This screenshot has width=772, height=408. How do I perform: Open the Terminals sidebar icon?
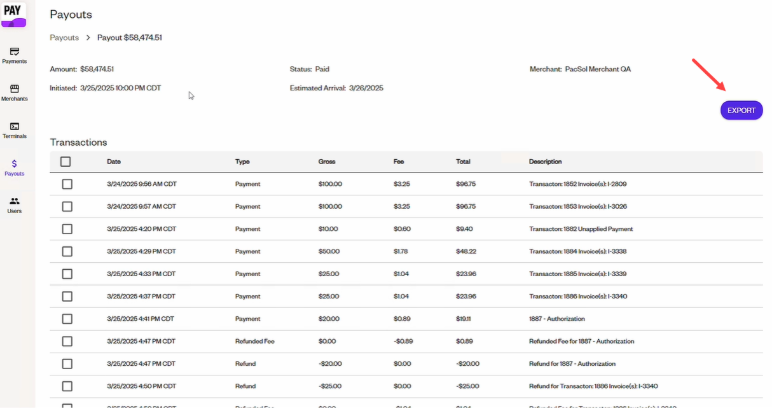pyautogui.click(x=14, y=126)
